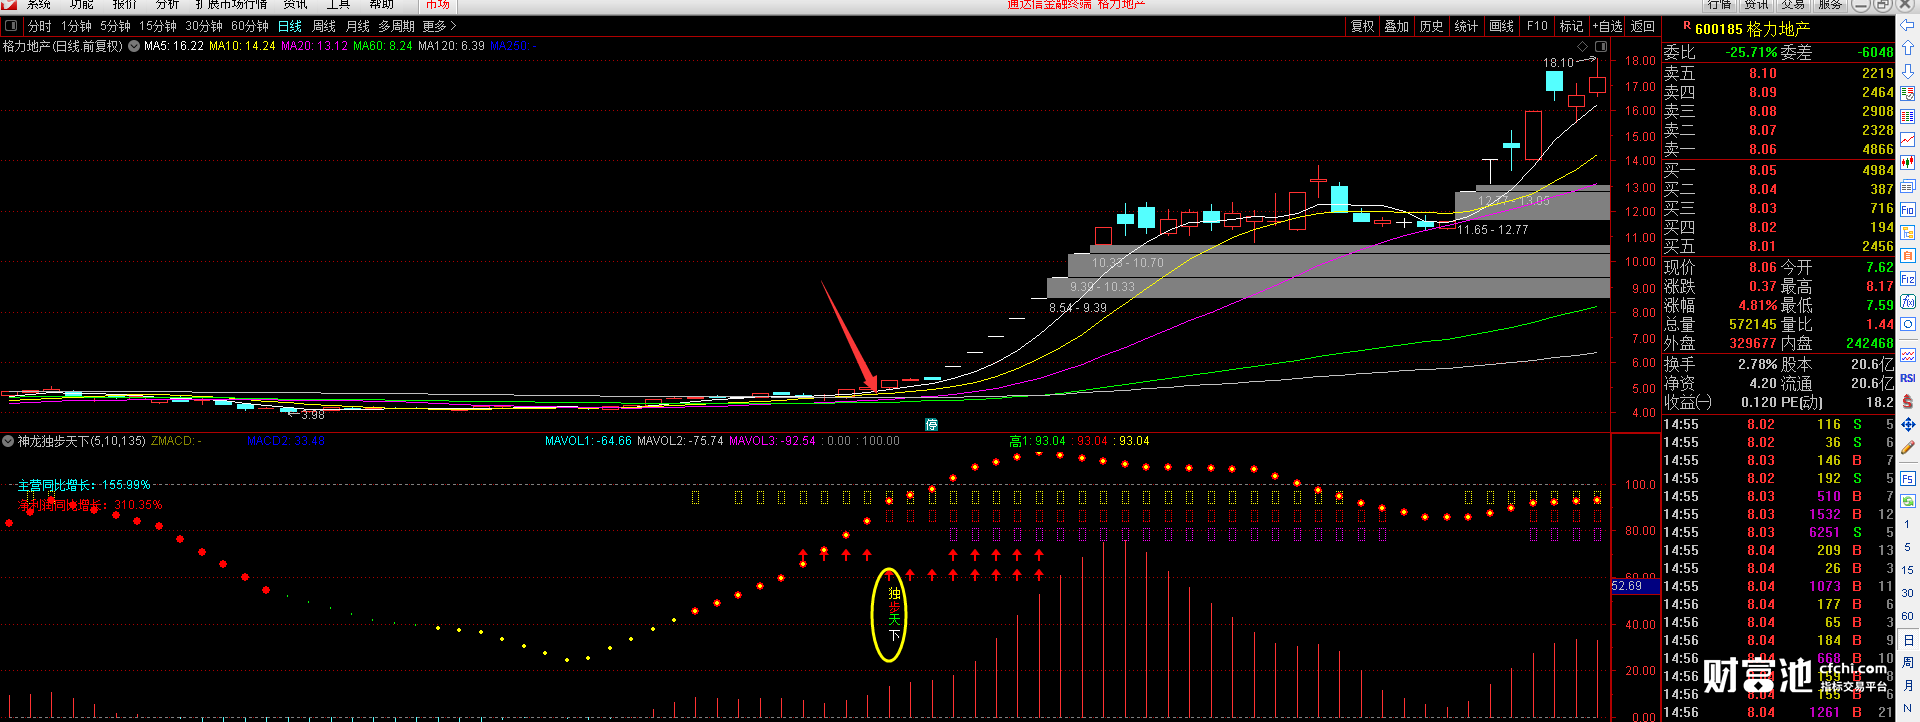Click the 卖一 8.06 order book row
The width and height of the screenshot is (1920, 722).
[x=1779, y=149]
